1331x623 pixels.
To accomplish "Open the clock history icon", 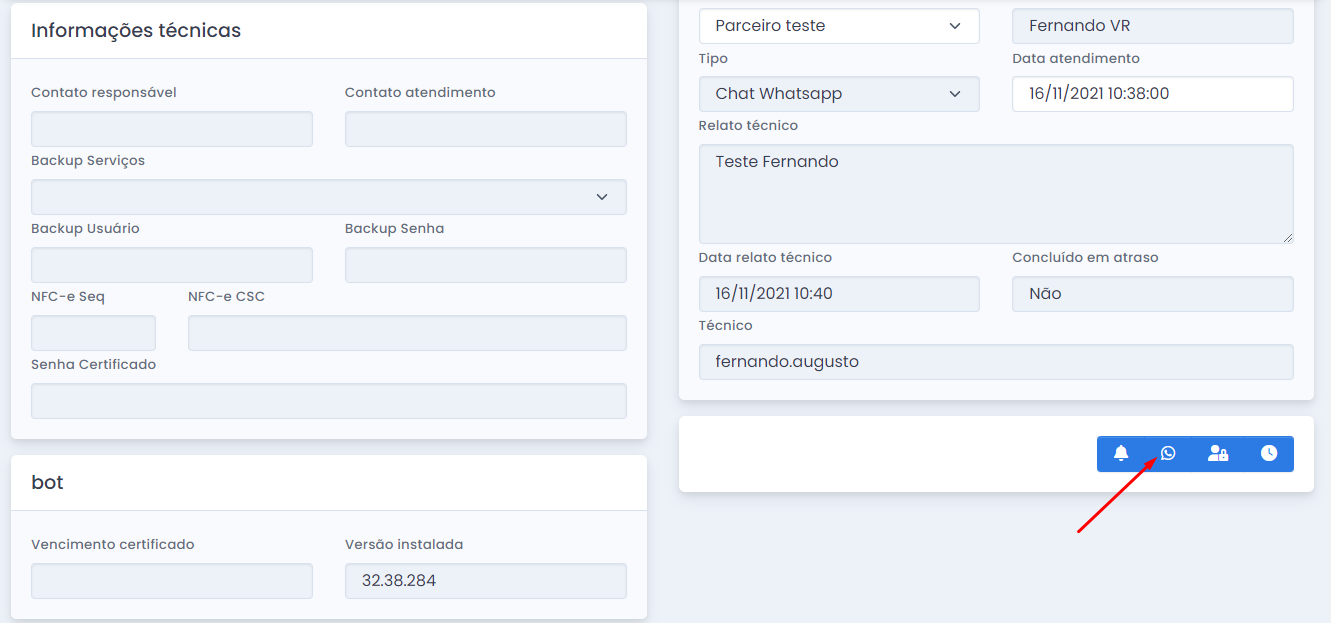I will [x=1269, y=454].
